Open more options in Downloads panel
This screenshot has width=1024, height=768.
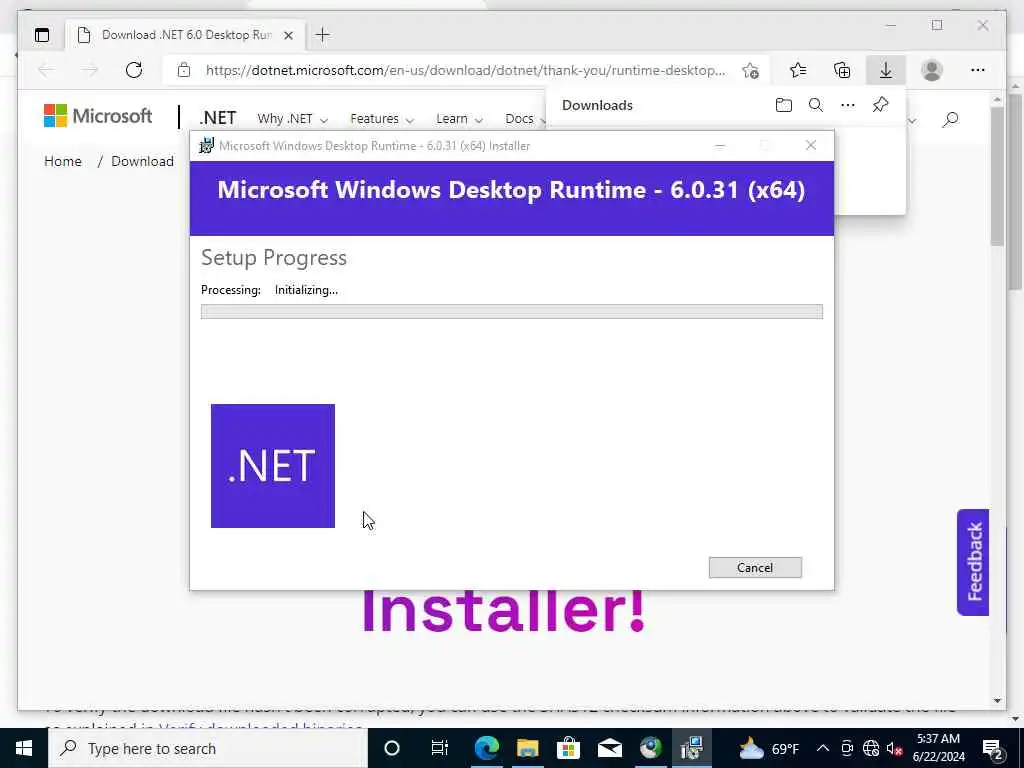pos(848,105)
